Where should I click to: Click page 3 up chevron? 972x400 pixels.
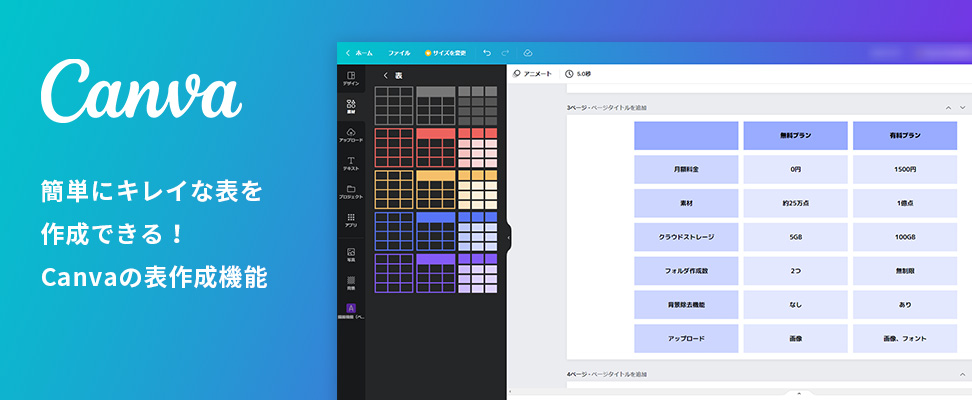pyautogui.click(x=948, y=108)
